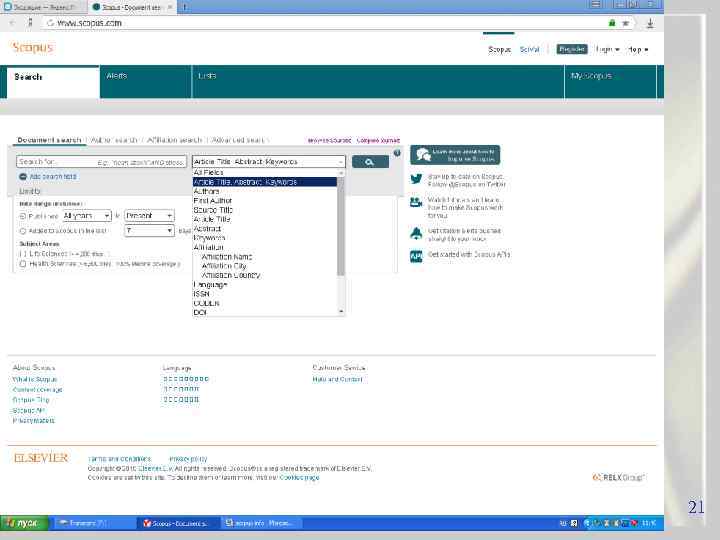The width and height of the screenshot is (720, 540).
Task: Open the Alerts main tab
Action: click(x=146, y=82)
